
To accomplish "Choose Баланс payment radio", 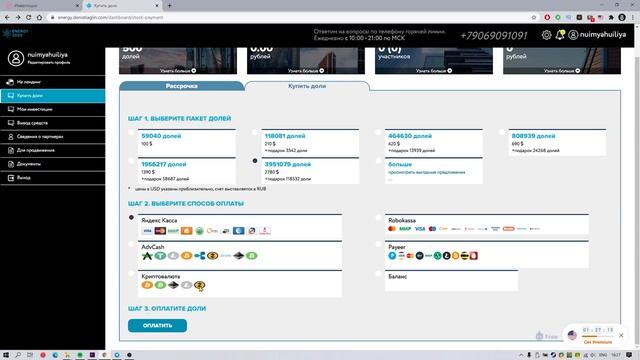I will (x=378, y=273).
